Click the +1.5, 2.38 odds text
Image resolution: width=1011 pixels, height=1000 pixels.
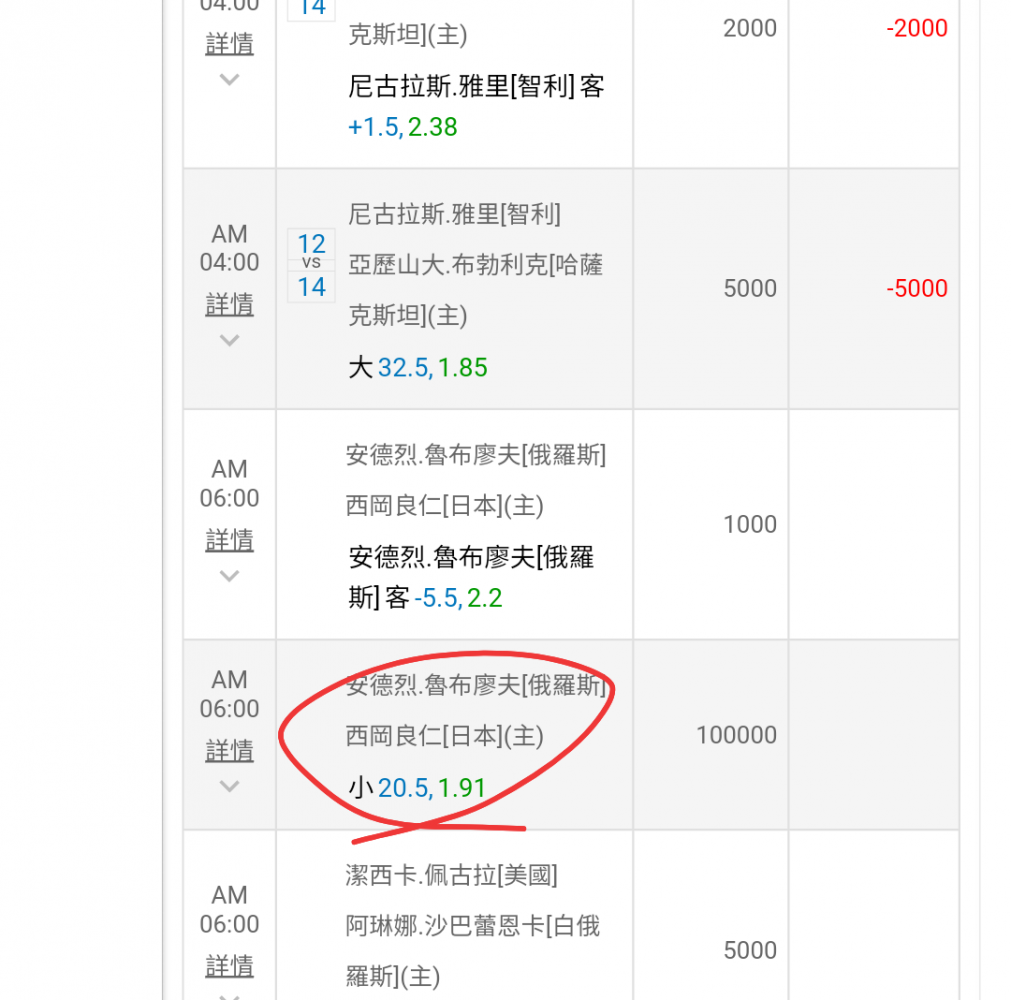click(402, 127)
